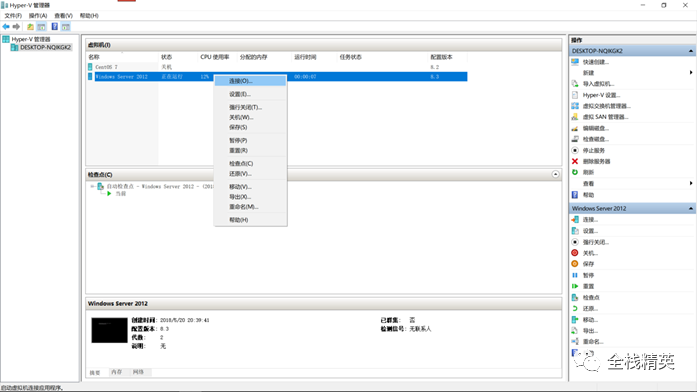The height and width of the screenshot is (392, 697).
Task: Click the orange 保存 save icon
Action: (575, 264)
